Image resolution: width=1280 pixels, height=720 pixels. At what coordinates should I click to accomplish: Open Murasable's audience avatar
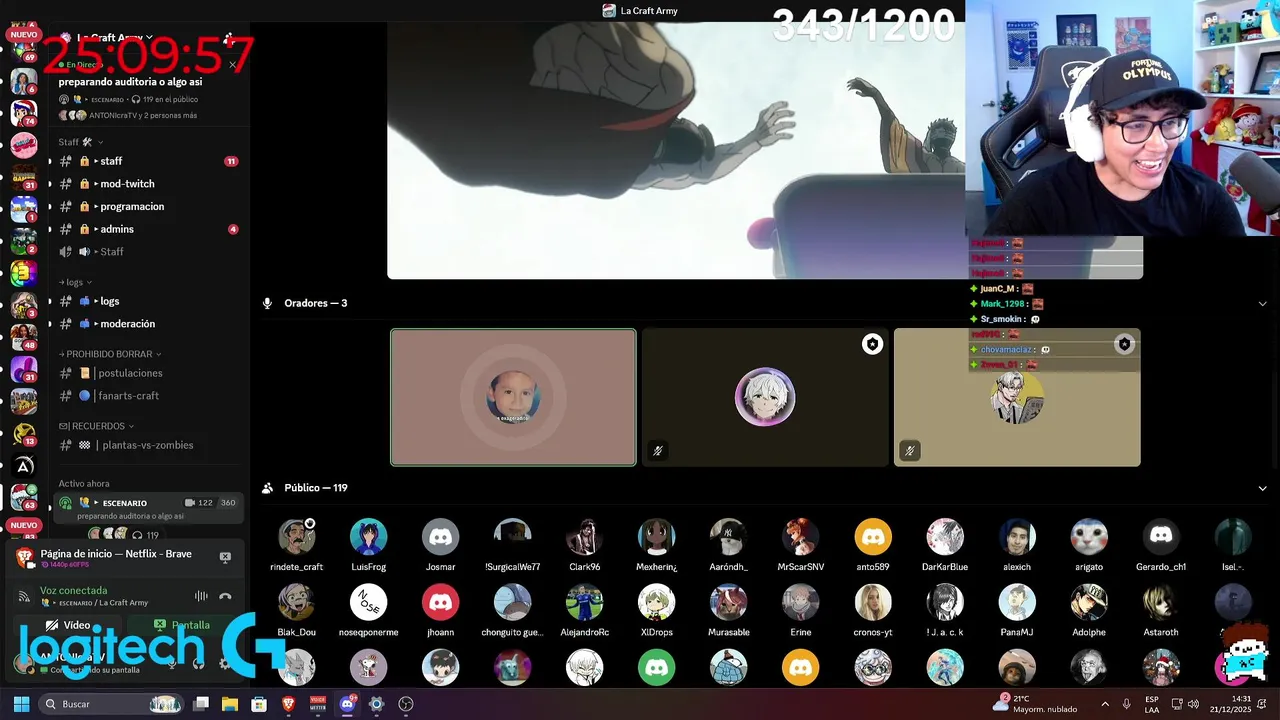tap(729, 603)
